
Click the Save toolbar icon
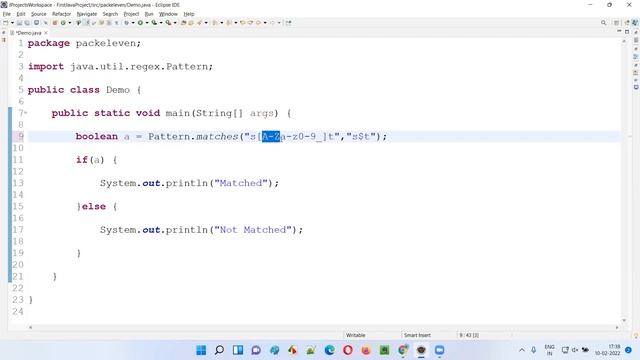tap(19, 23)
